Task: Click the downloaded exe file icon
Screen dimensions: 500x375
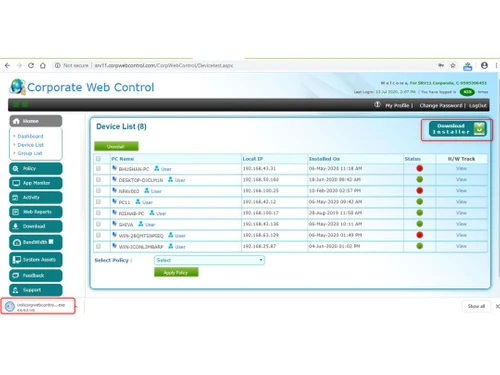Action: tap(10, 306)
